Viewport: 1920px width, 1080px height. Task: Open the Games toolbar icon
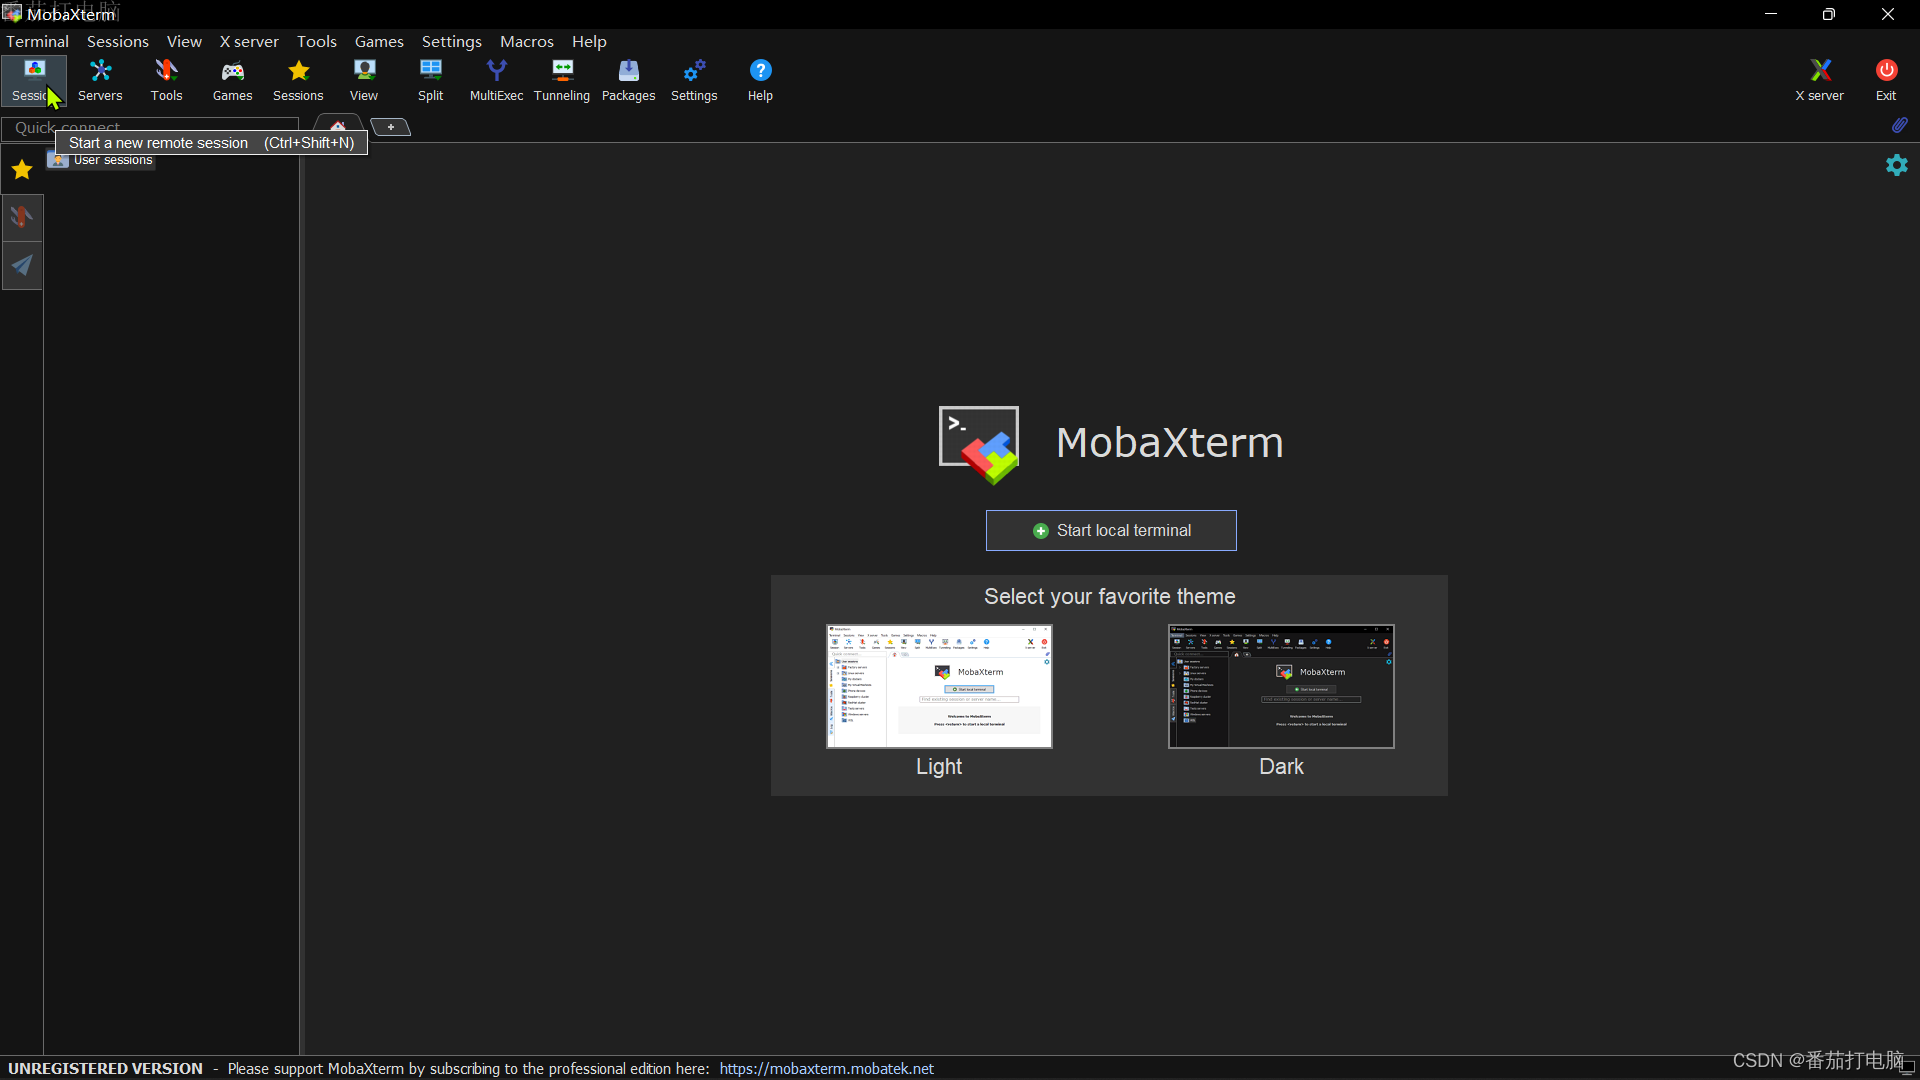point(232,80)
